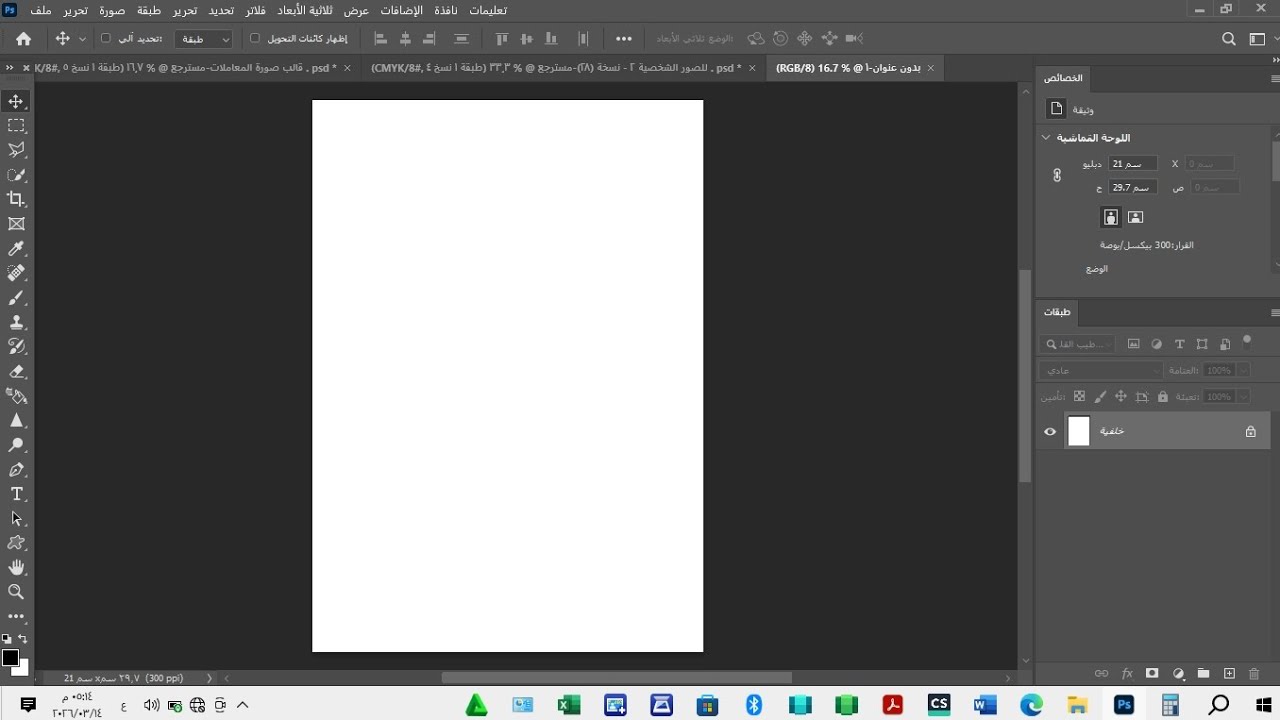Click the Home icon in options bar

(x=24, y=39)
